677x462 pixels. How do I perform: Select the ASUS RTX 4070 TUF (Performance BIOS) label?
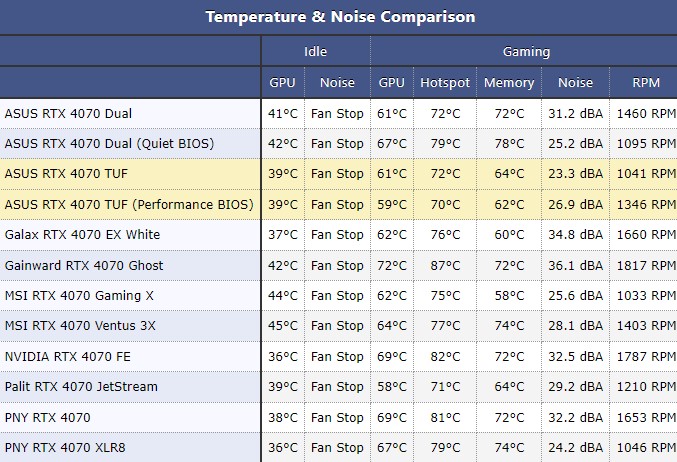click(129, 204)
